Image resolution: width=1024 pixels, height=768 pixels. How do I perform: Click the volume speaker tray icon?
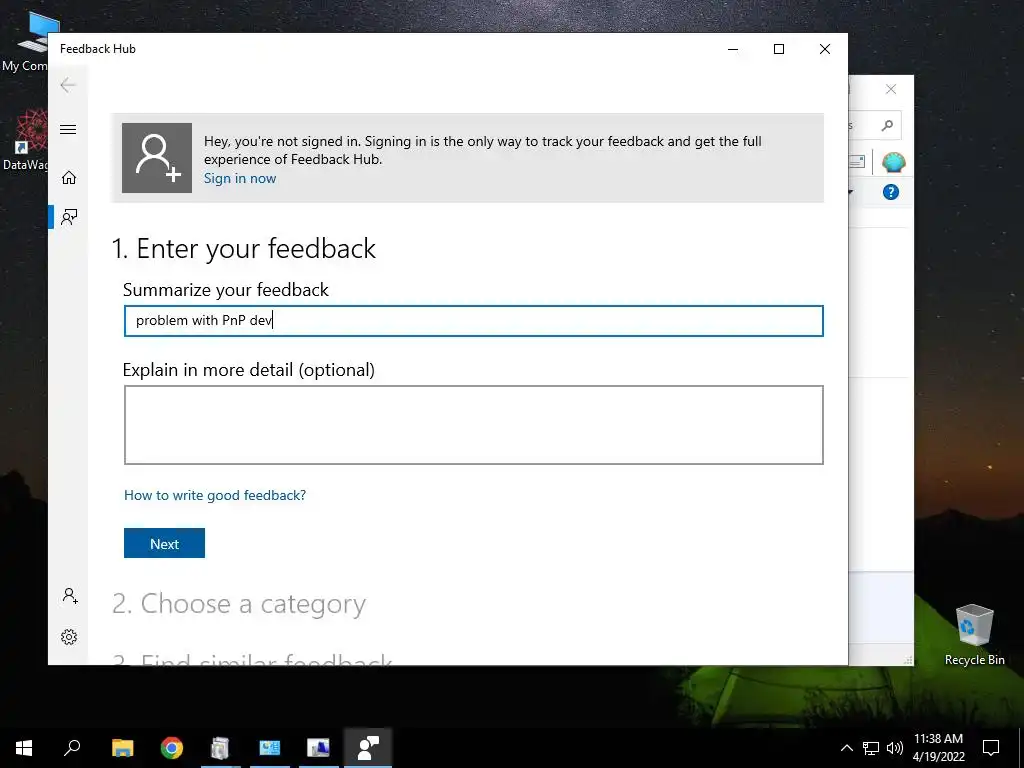point(895,748)
